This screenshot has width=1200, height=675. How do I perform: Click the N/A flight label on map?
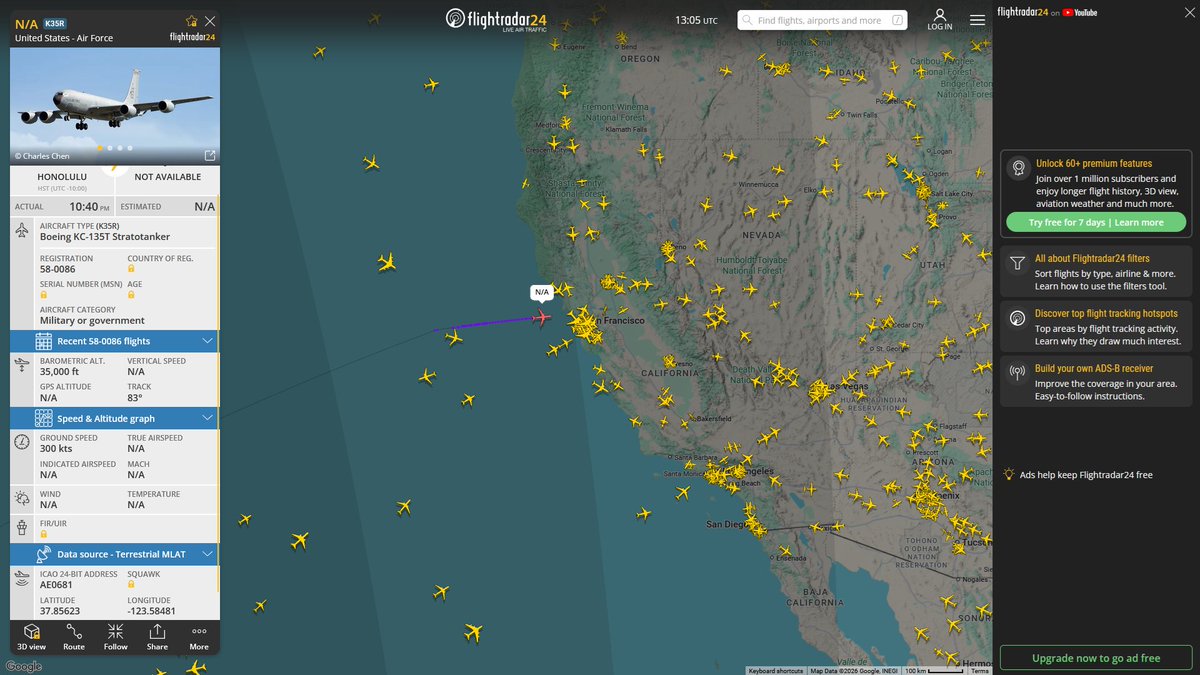click(x=541, y=292)
